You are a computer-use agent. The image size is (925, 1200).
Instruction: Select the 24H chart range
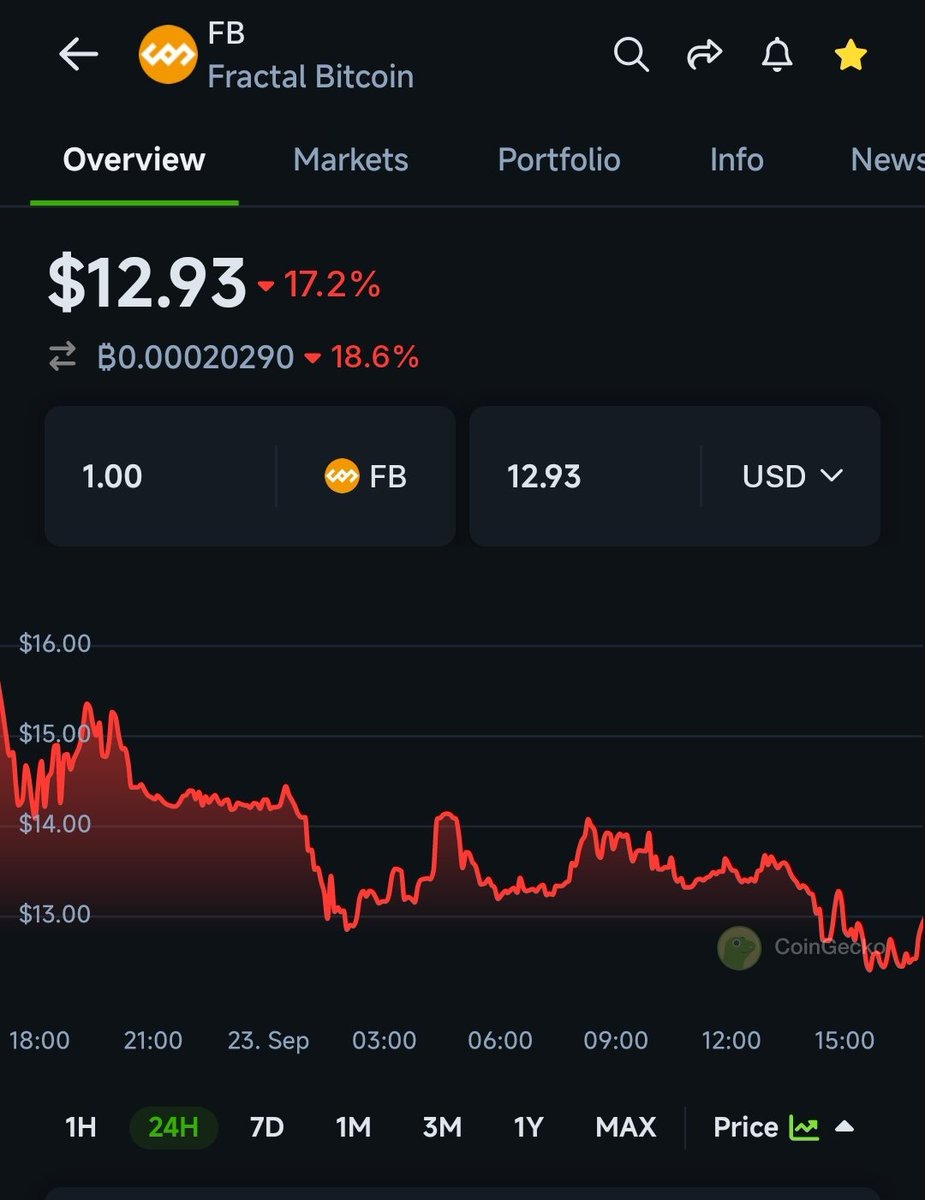tap(174, 1128)
